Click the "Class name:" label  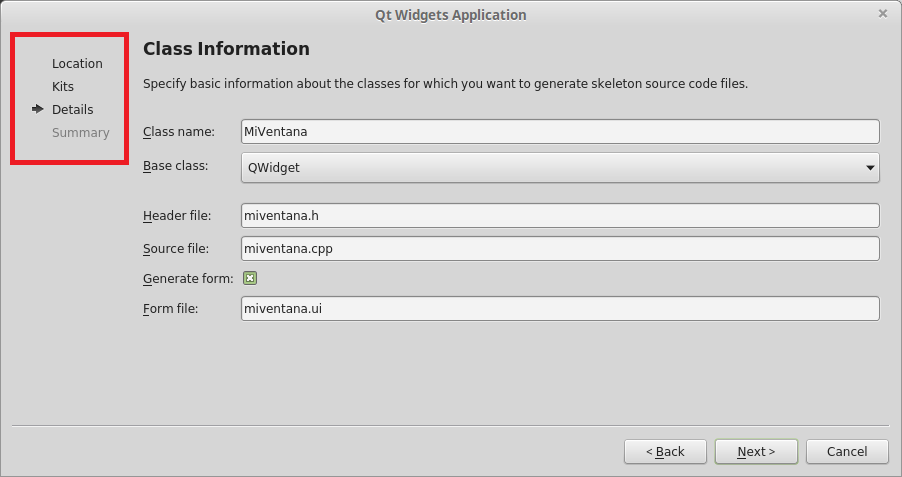(179, 132)
